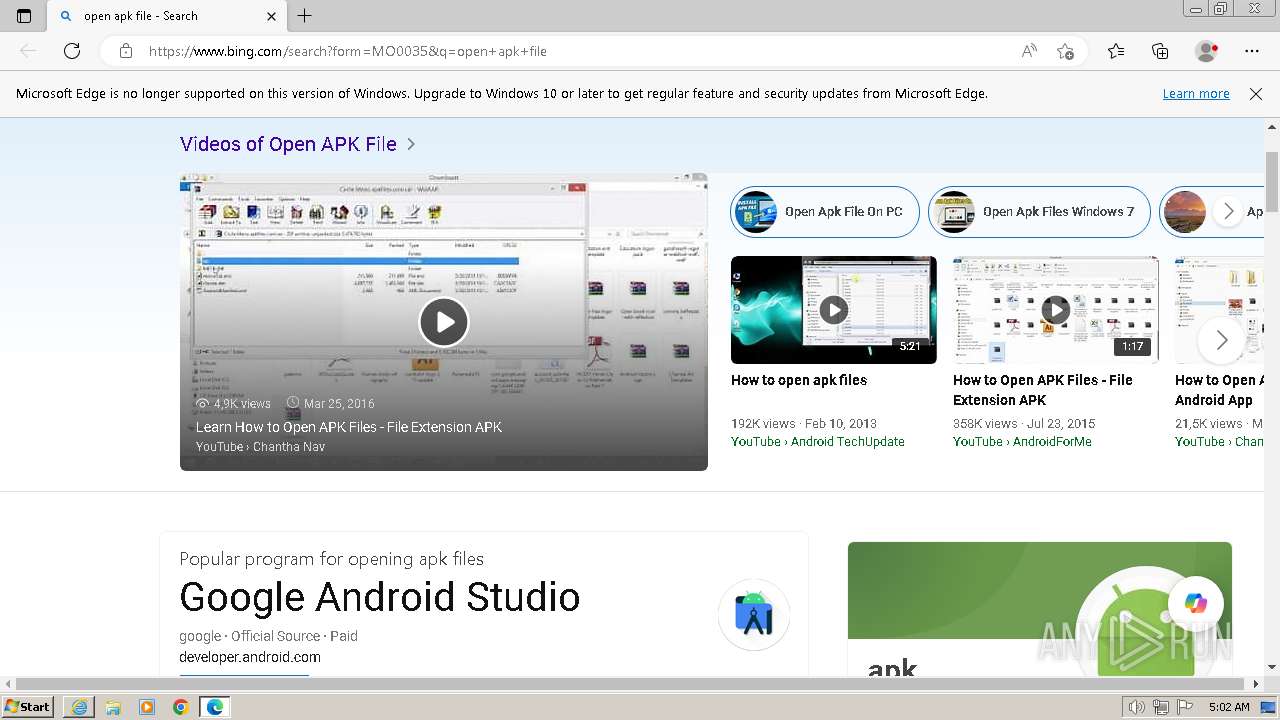Image resolution: width=1280 pixels, height=720 pixels.
Task: Add this page to favorites
Action: [1065, 51]
